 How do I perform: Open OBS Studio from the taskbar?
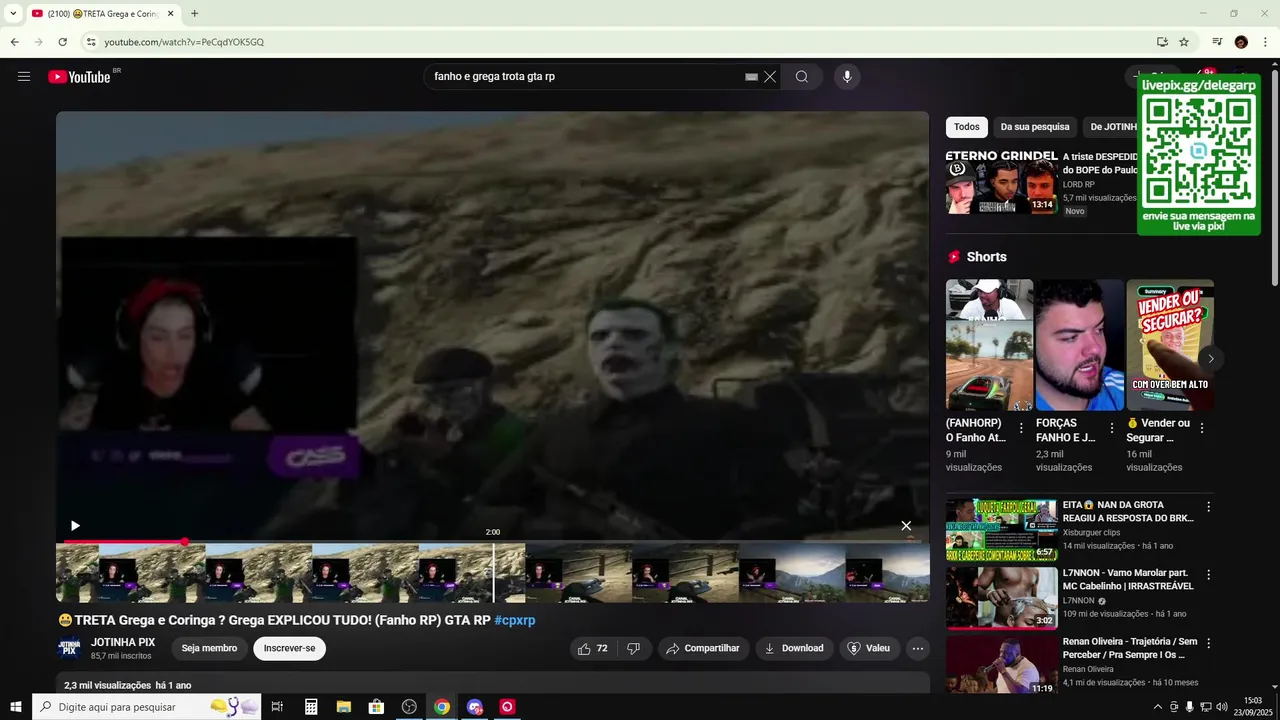409,707
